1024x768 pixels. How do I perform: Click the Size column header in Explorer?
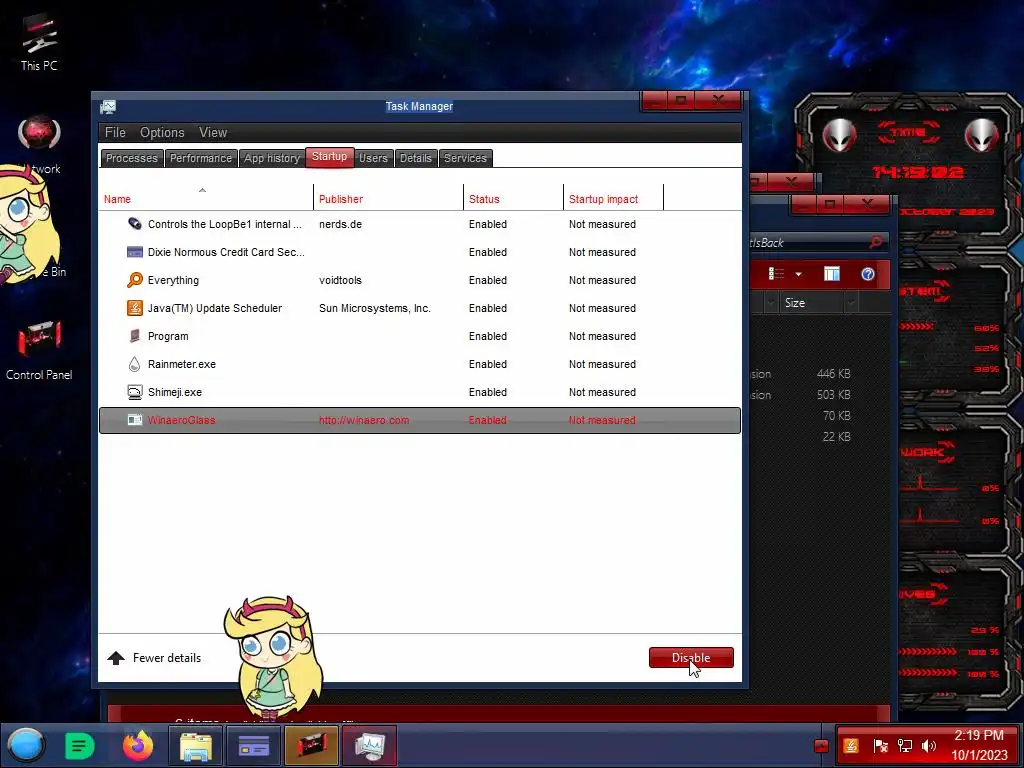coord(810,303)
